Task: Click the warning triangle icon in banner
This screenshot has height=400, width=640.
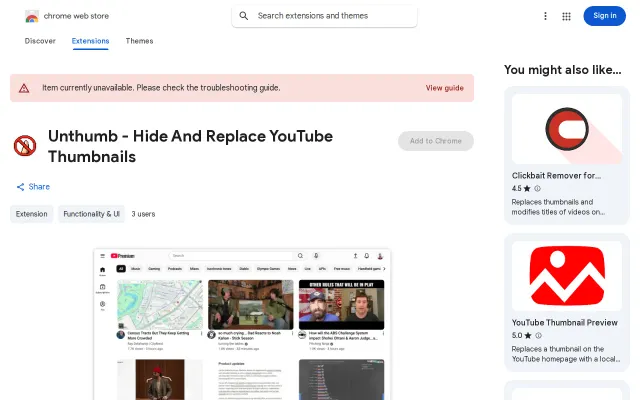Action: coord(24,88)
